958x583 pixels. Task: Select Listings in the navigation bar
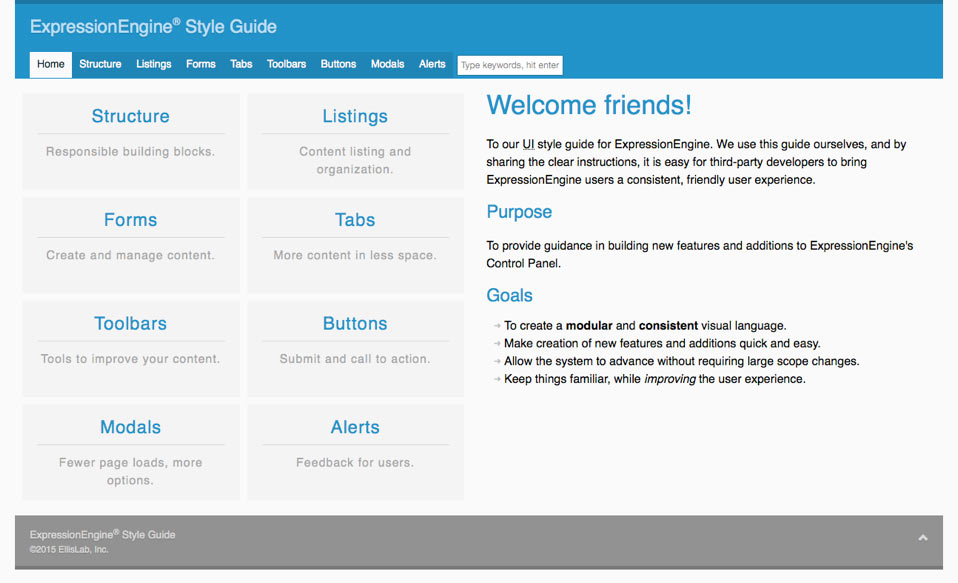[153, 64]
